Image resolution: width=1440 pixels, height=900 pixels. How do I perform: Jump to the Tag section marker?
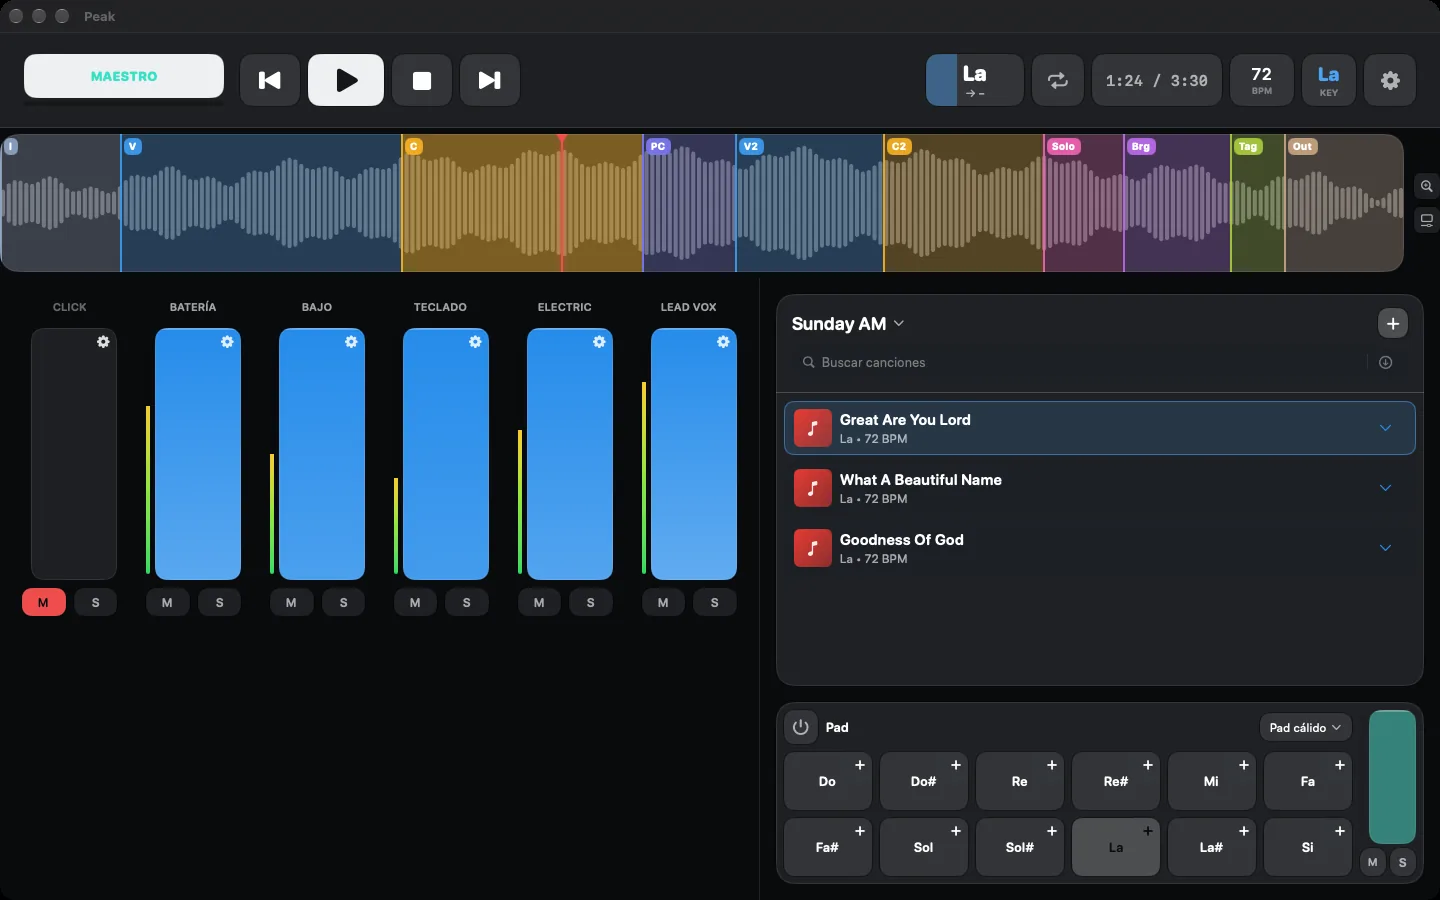coord(1248,146)
